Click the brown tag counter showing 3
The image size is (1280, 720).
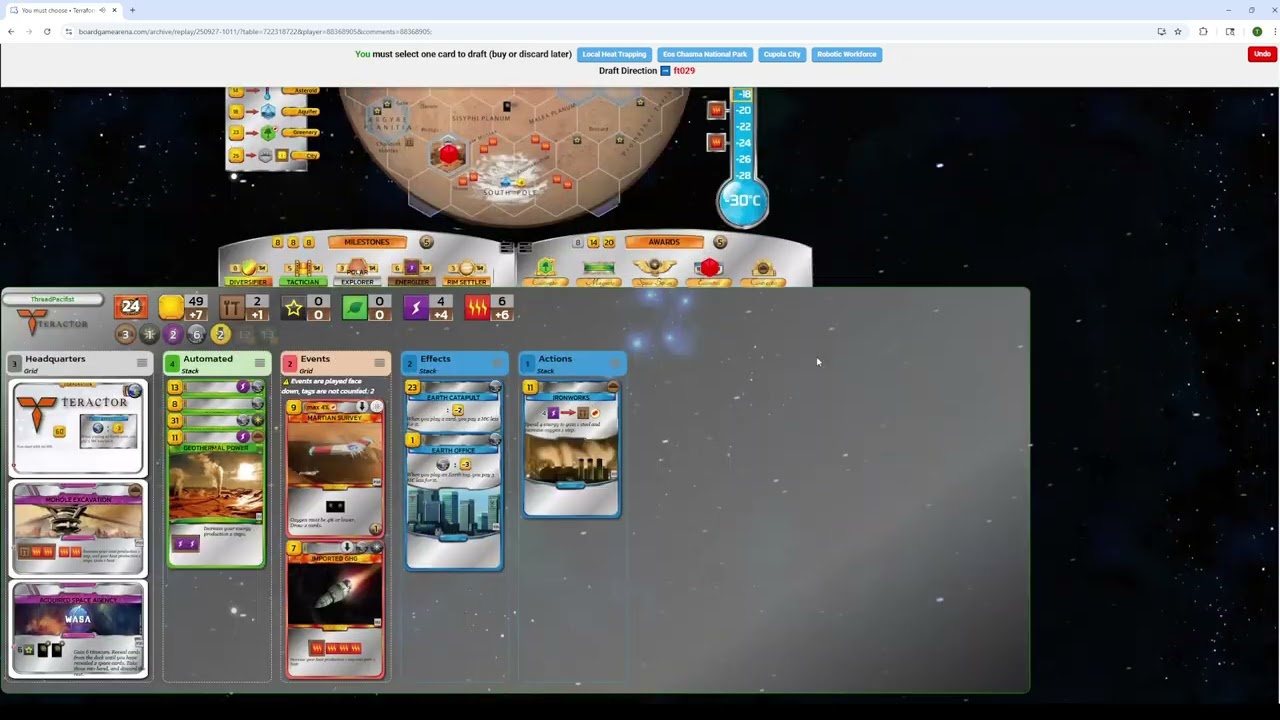pos(125,335)
